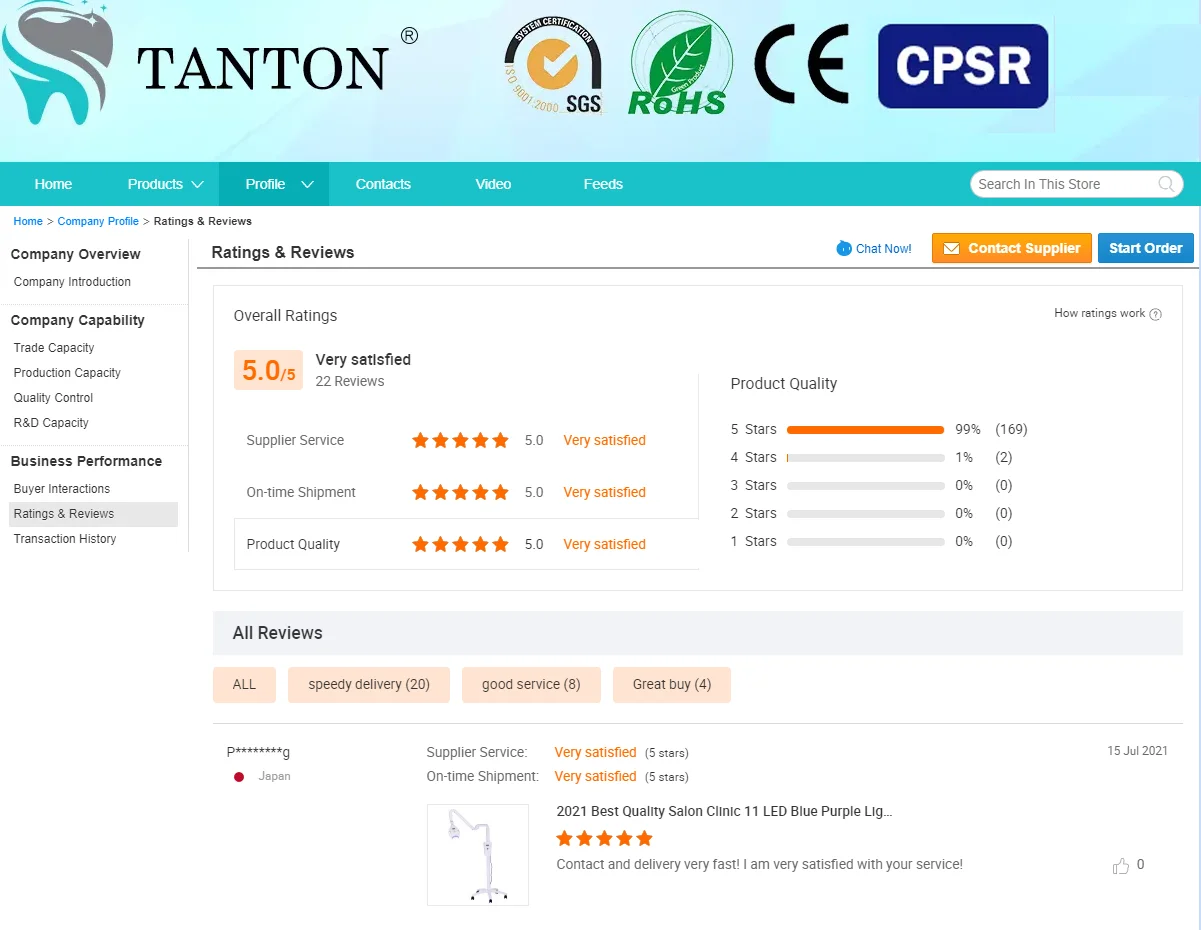This screenshot has height=930, width=1201.
Task: Go to the Video tab
Action: [x=493, y=184]
